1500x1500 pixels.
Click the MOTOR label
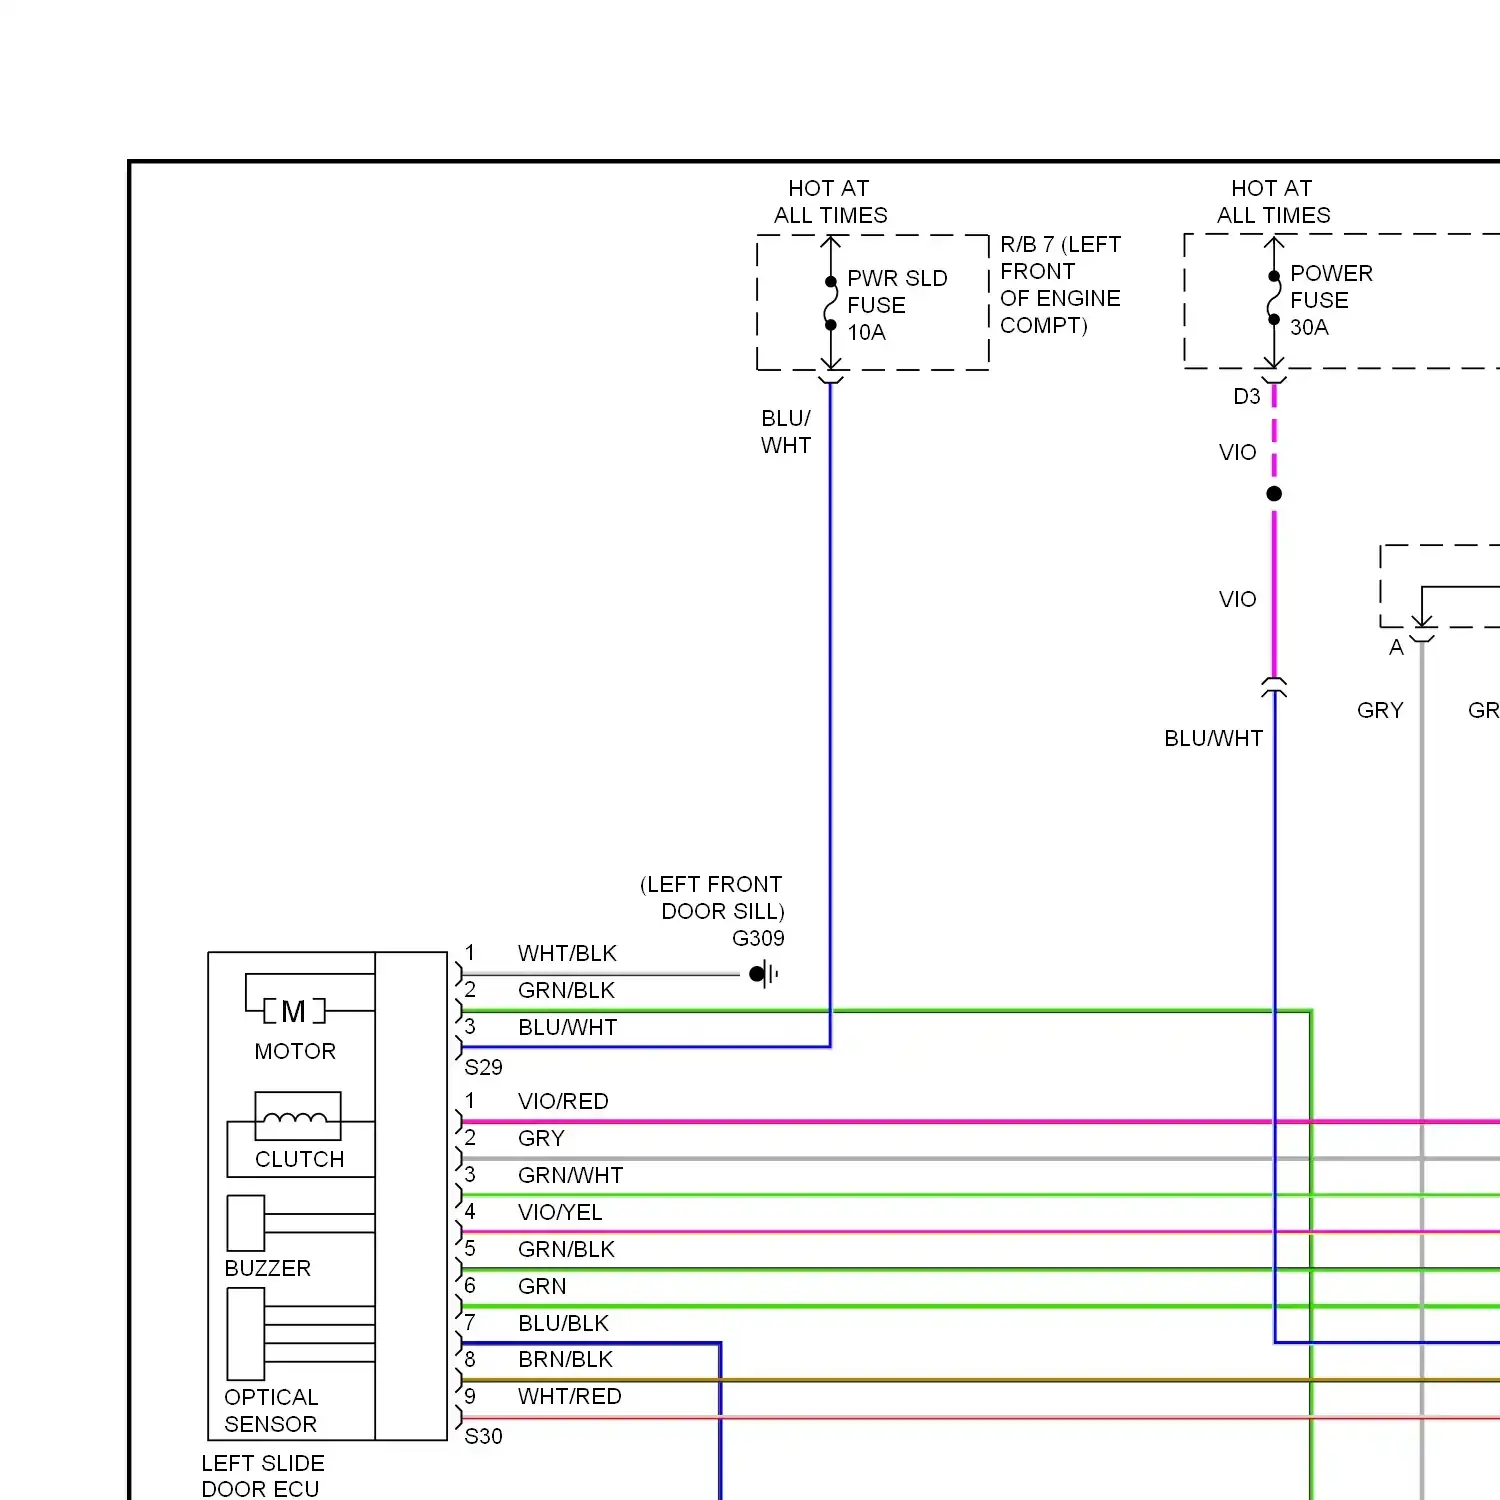tap(295, 1051)
